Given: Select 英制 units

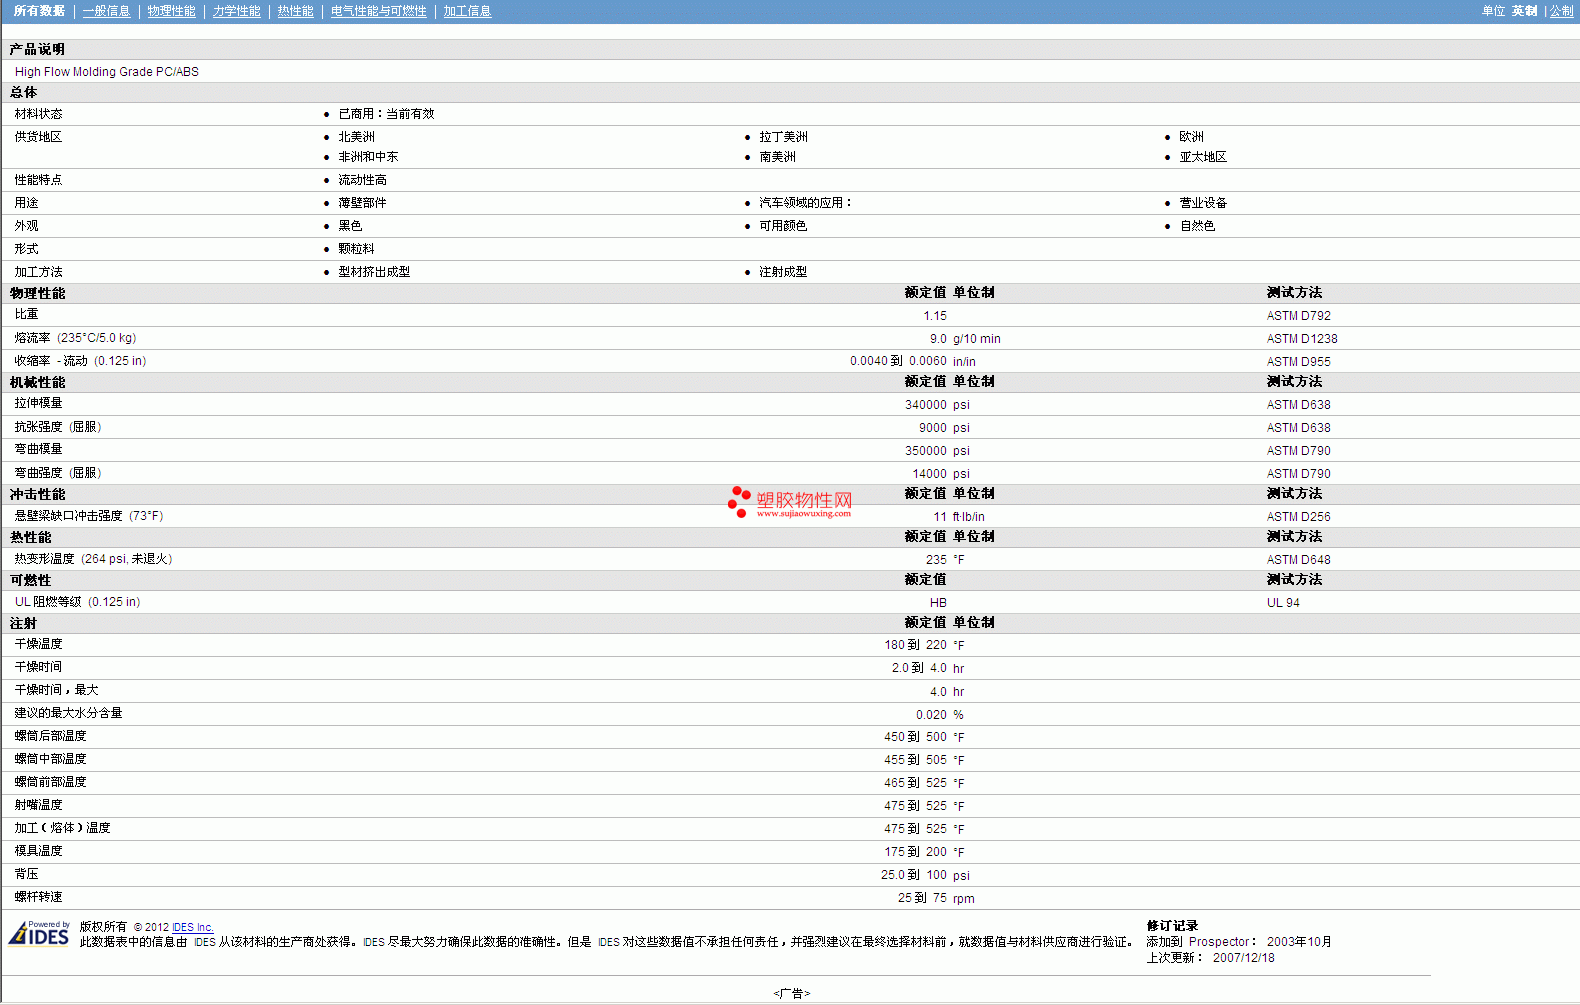Looking at the screenshot, I should pyautogui.click(x=1525, y=11).
